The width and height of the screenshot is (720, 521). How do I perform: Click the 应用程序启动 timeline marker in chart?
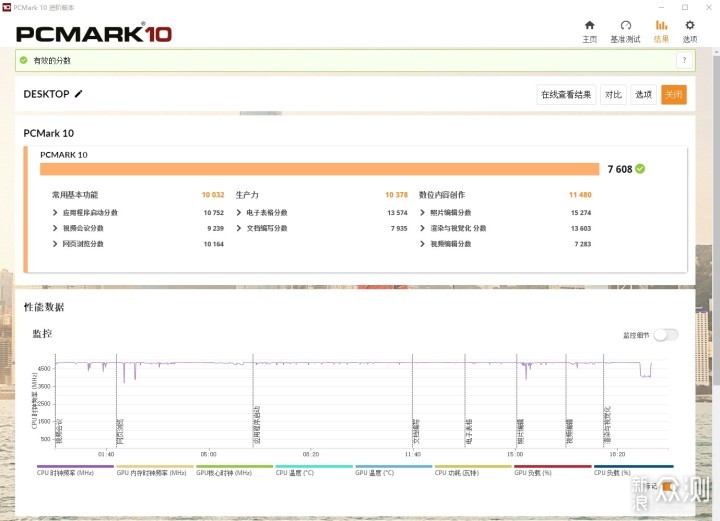pos(257,425)
